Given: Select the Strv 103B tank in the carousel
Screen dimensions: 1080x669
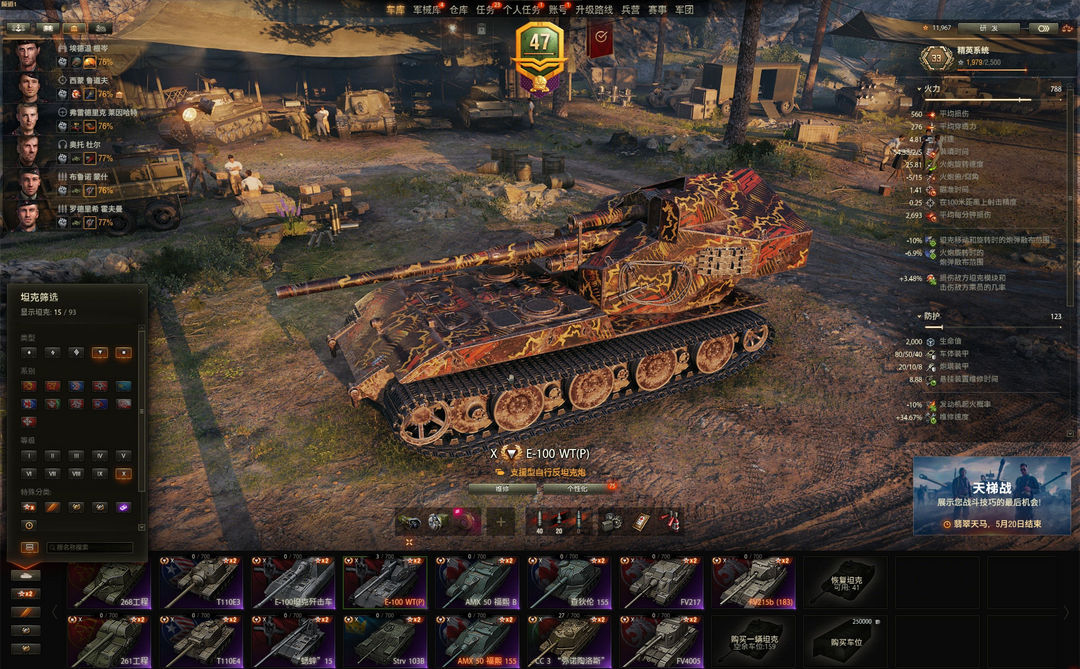Looking at the screenshot, I should click(x=385, y=641).
